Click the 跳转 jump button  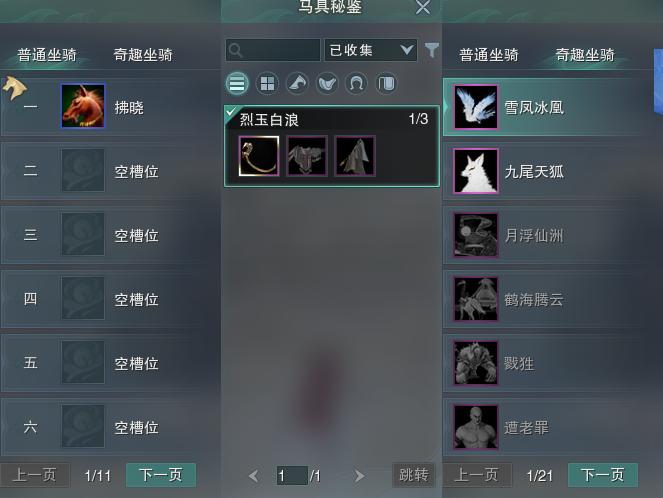(x=414, y=475)
